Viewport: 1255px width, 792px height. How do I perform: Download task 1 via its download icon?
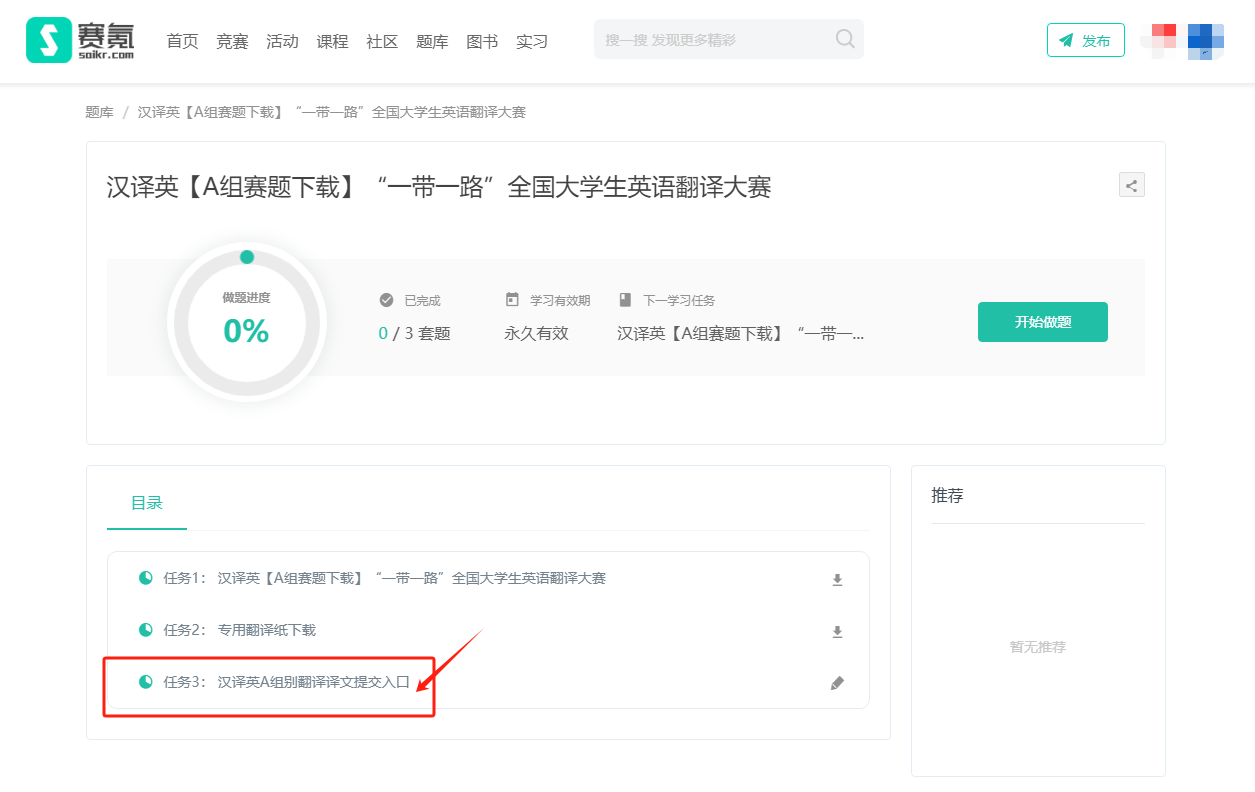click(837, 580)
